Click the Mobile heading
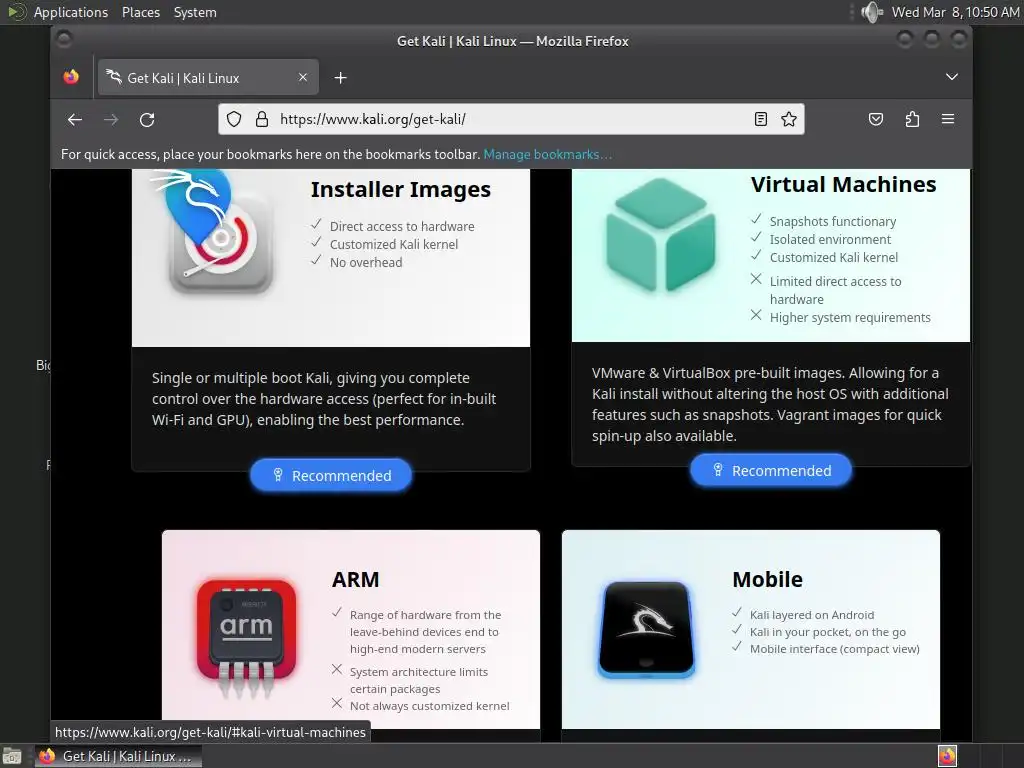This screenshot has height=768, width=1024. coord(767,579)
